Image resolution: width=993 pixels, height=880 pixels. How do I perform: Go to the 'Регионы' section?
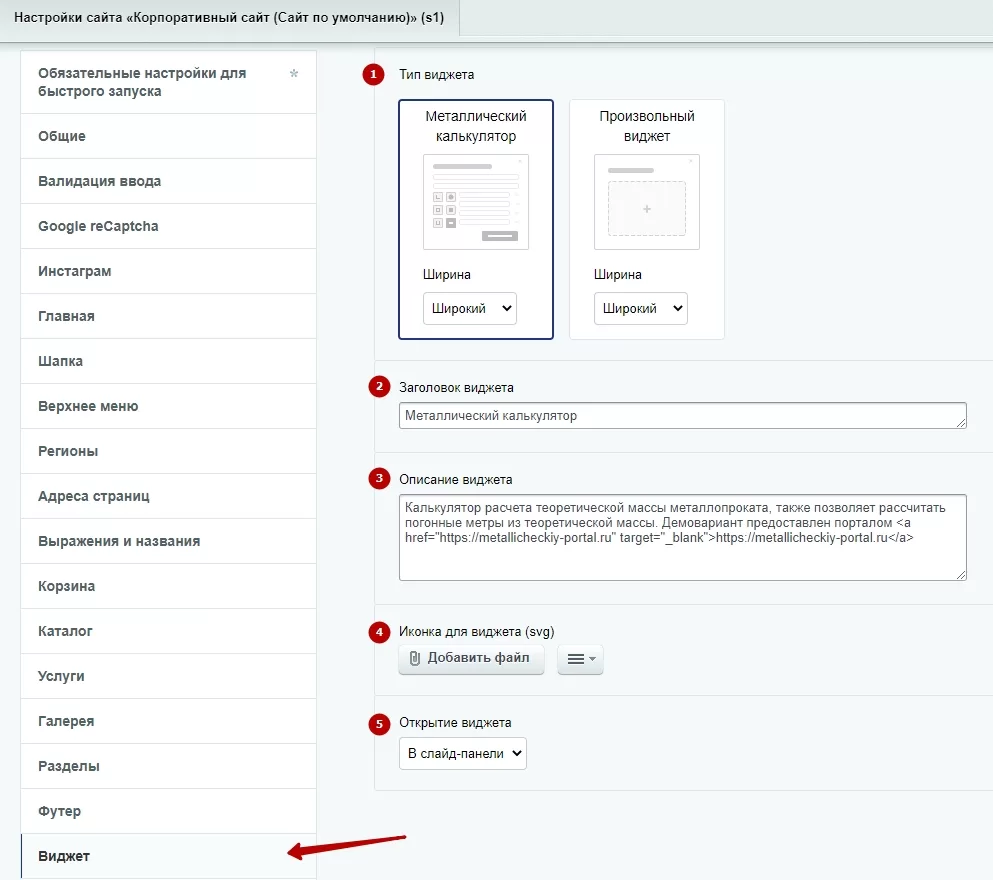[168, 451]
